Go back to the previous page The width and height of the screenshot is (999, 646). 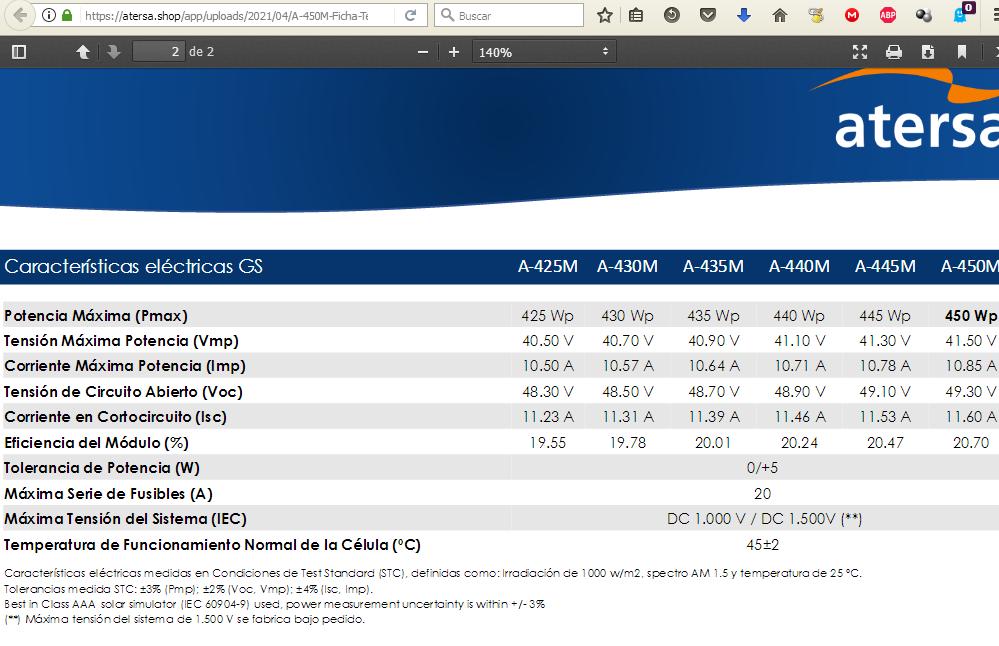(20, 15)
